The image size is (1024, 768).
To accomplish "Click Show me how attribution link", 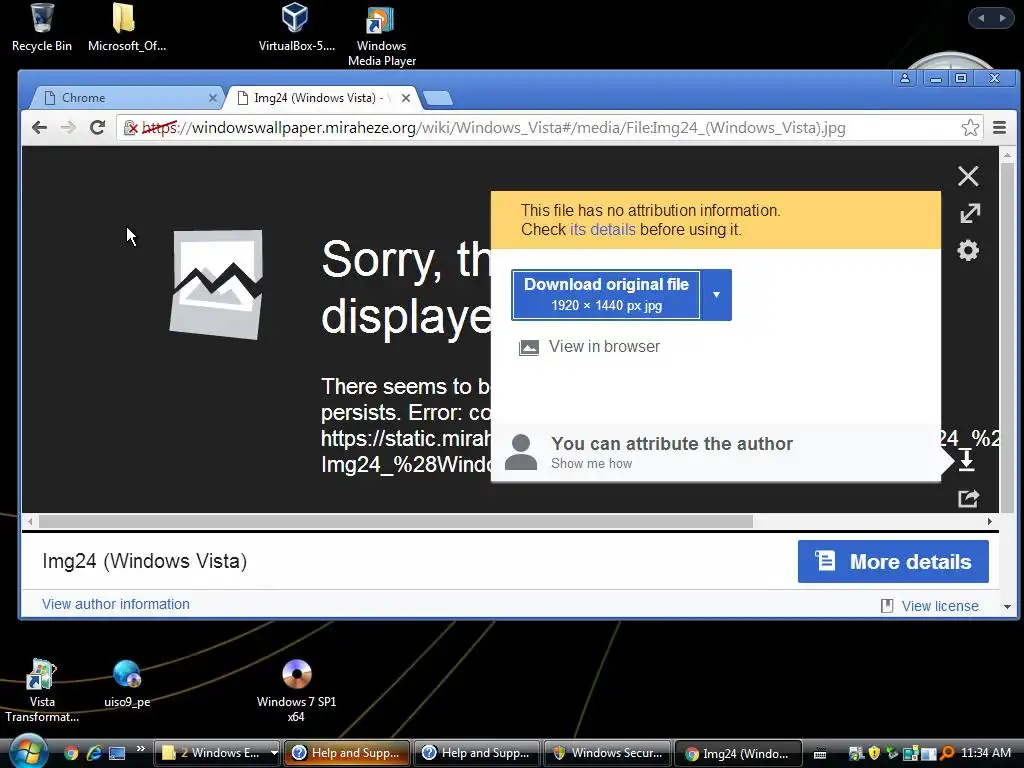I will point(592,464).
